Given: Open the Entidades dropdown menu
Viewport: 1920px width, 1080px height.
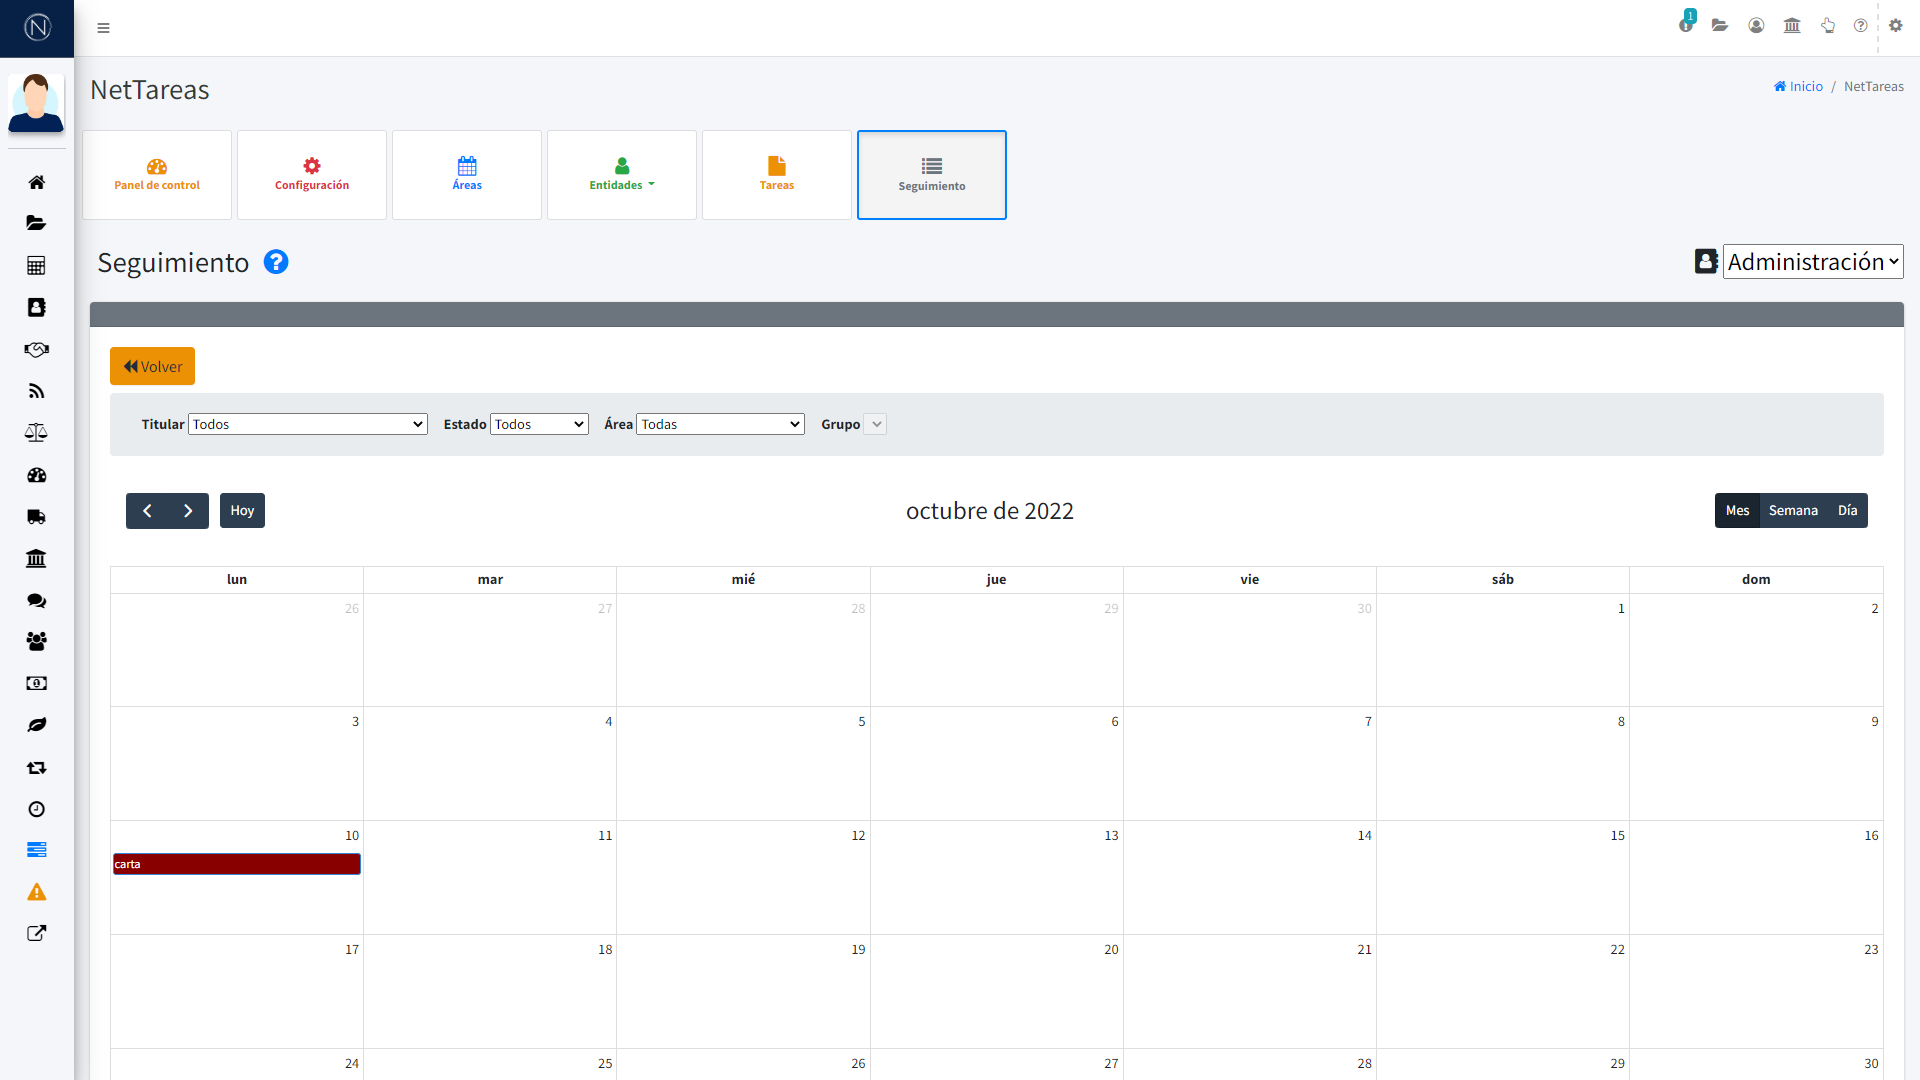Looking at the screenshot, I should [621, 175].
